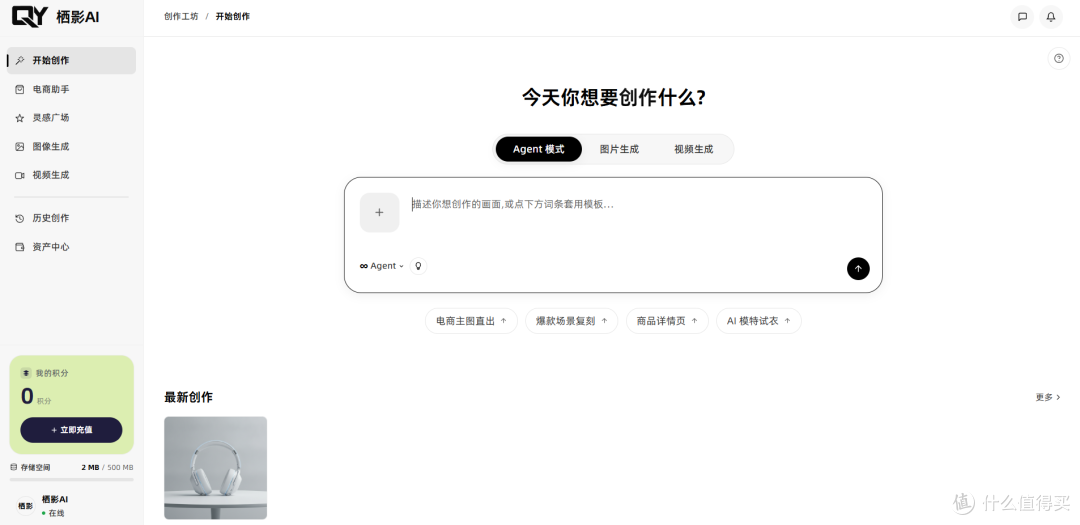Click 更多 to view more creations

point(1048,397)
